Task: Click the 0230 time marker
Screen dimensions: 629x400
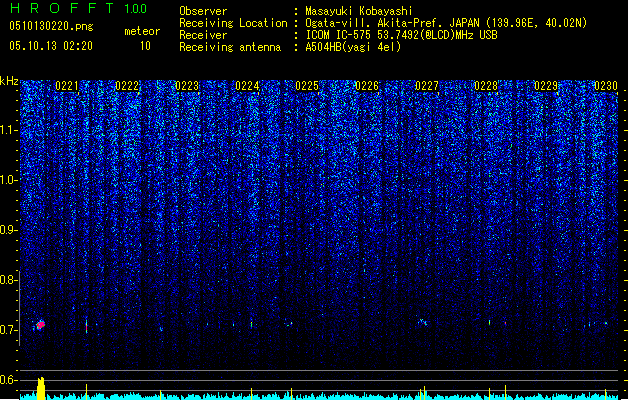Action: (x=606, y=86)
